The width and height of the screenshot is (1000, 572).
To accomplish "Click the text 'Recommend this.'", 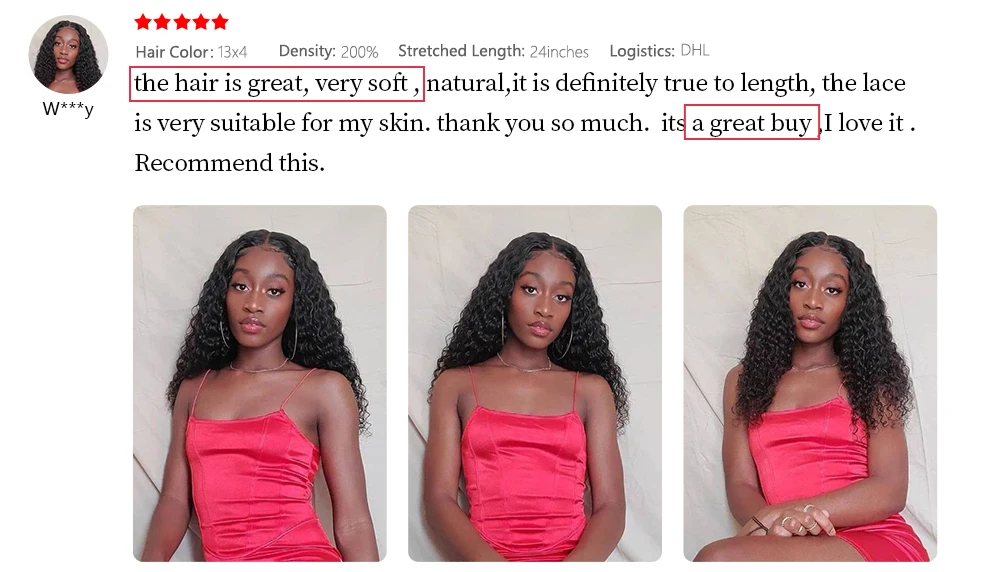I will click(x=230, y=163).
